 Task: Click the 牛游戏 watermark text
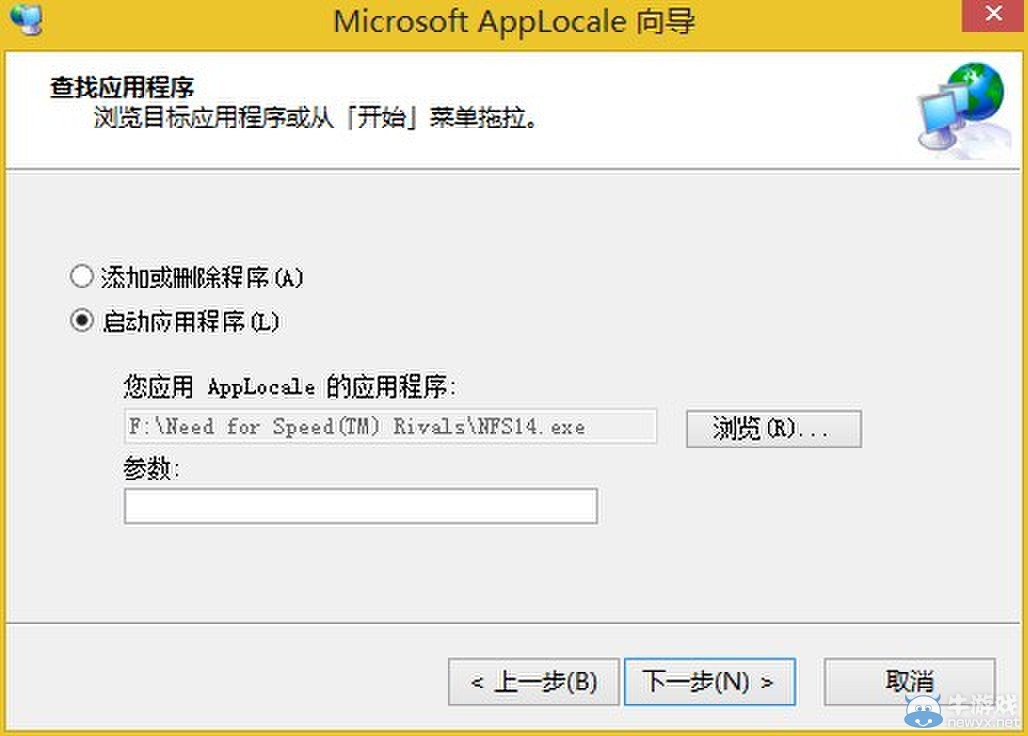click(982, 704)
